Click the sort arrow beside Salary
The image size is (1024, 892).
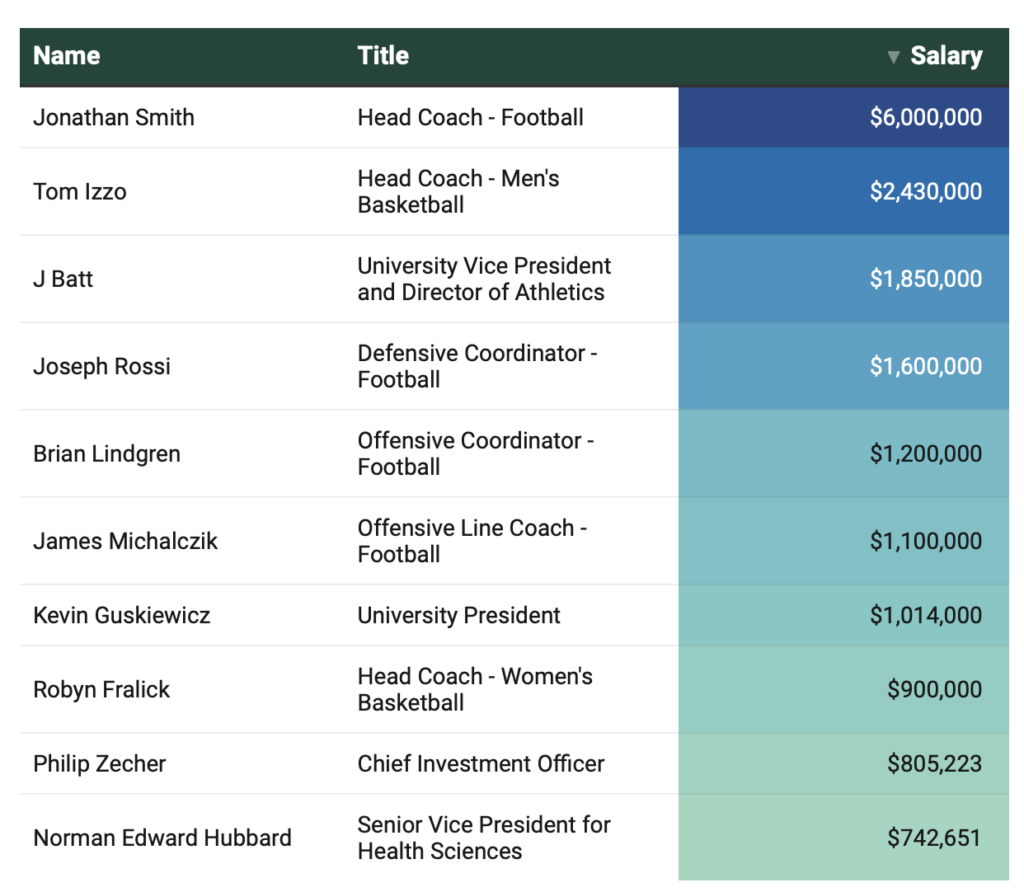point(894,57)
